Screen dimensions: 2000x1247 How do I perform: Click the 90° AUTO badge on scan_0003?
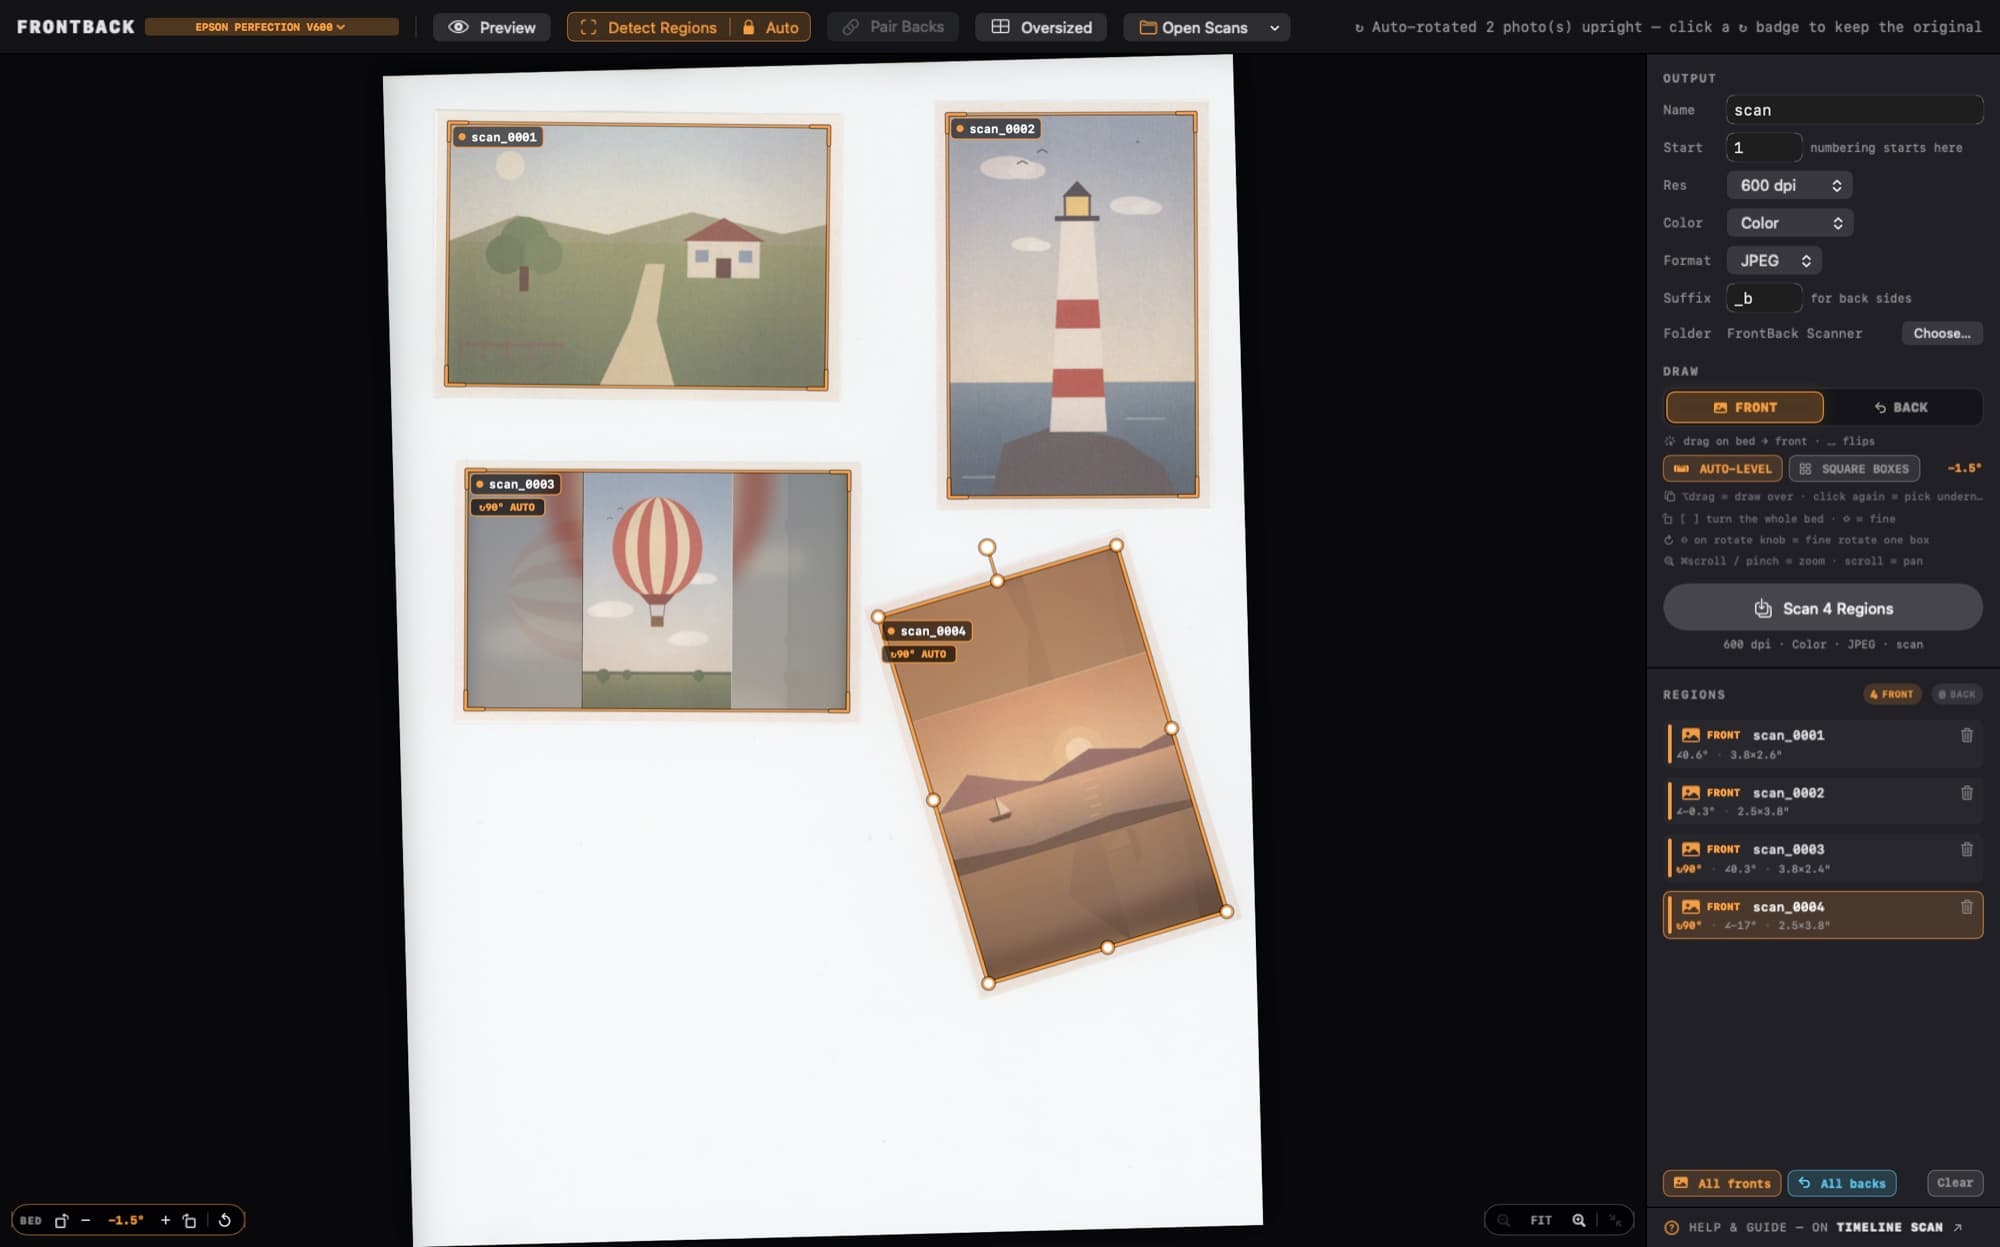[508, 507]
